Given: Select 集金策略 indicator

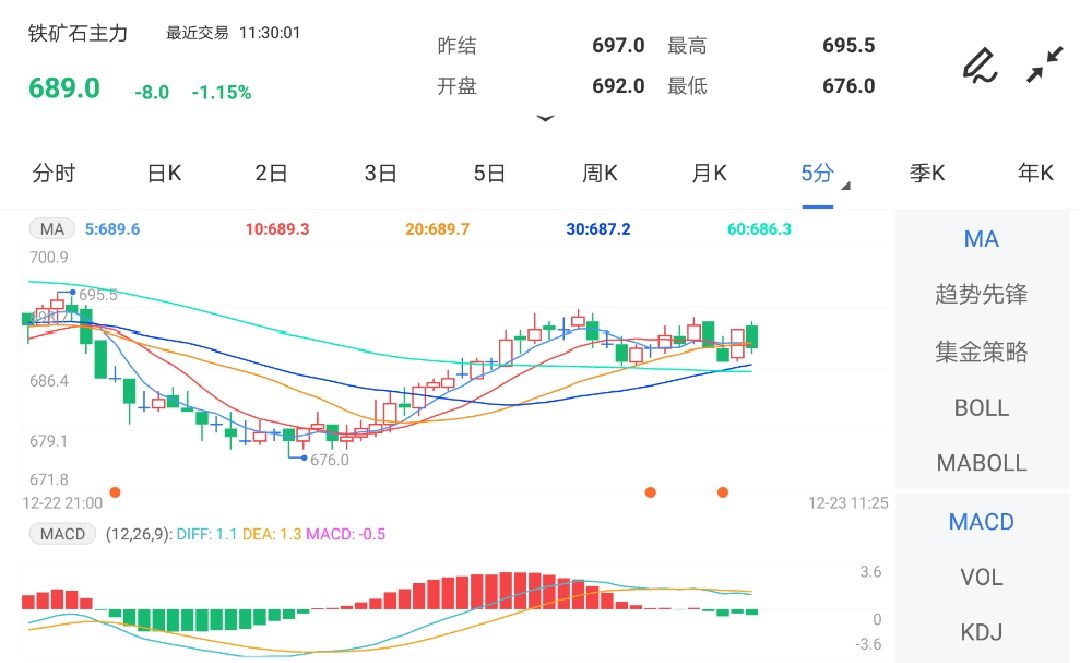Looking at the screenshot, I should point(981,352).
